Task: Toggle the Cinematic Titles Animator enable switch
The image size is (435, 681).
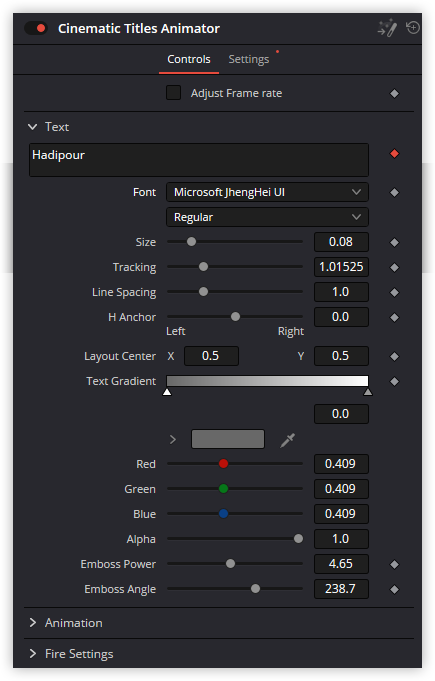Action: [x=36, y=28]
